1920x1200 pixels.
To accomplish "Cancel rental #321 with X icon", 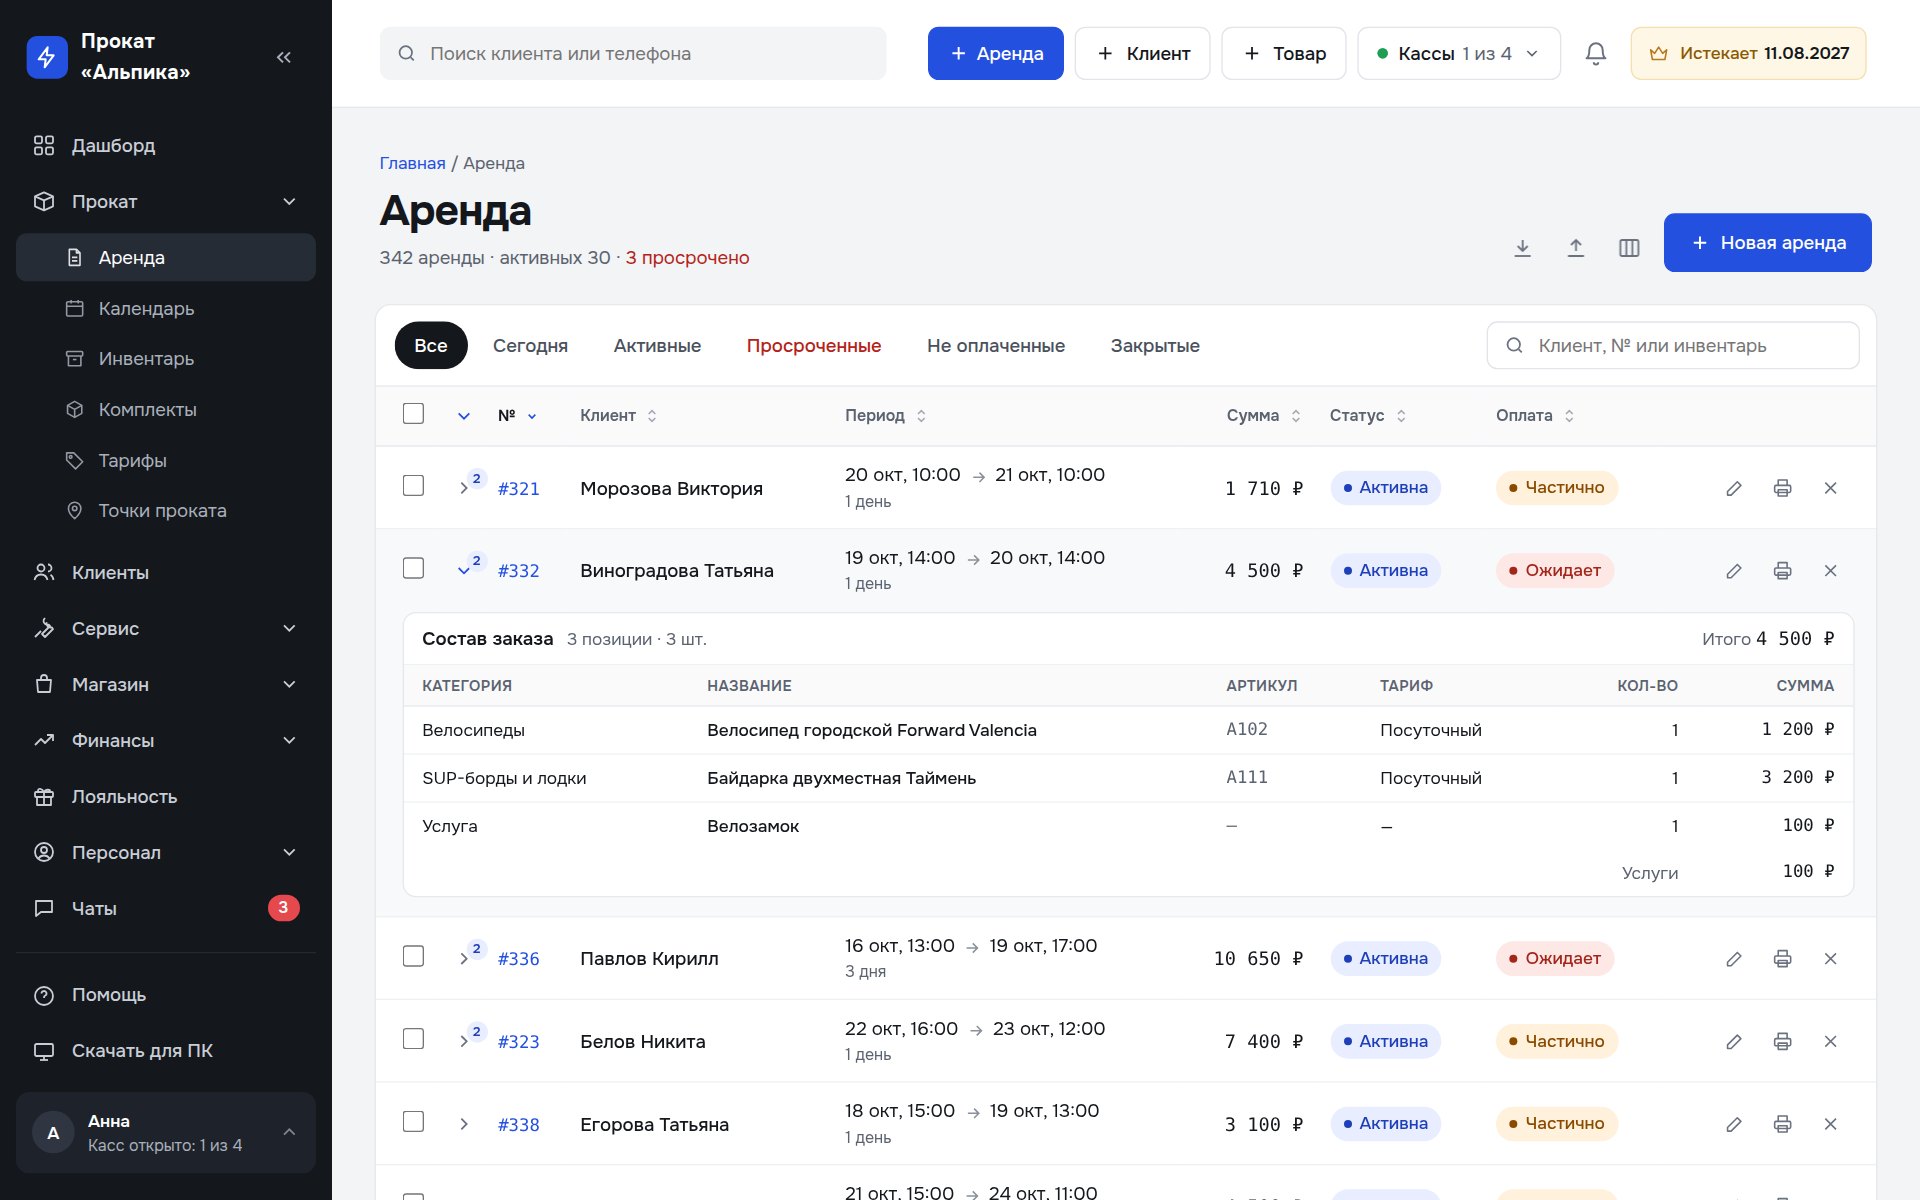I will pos(1830,488).
